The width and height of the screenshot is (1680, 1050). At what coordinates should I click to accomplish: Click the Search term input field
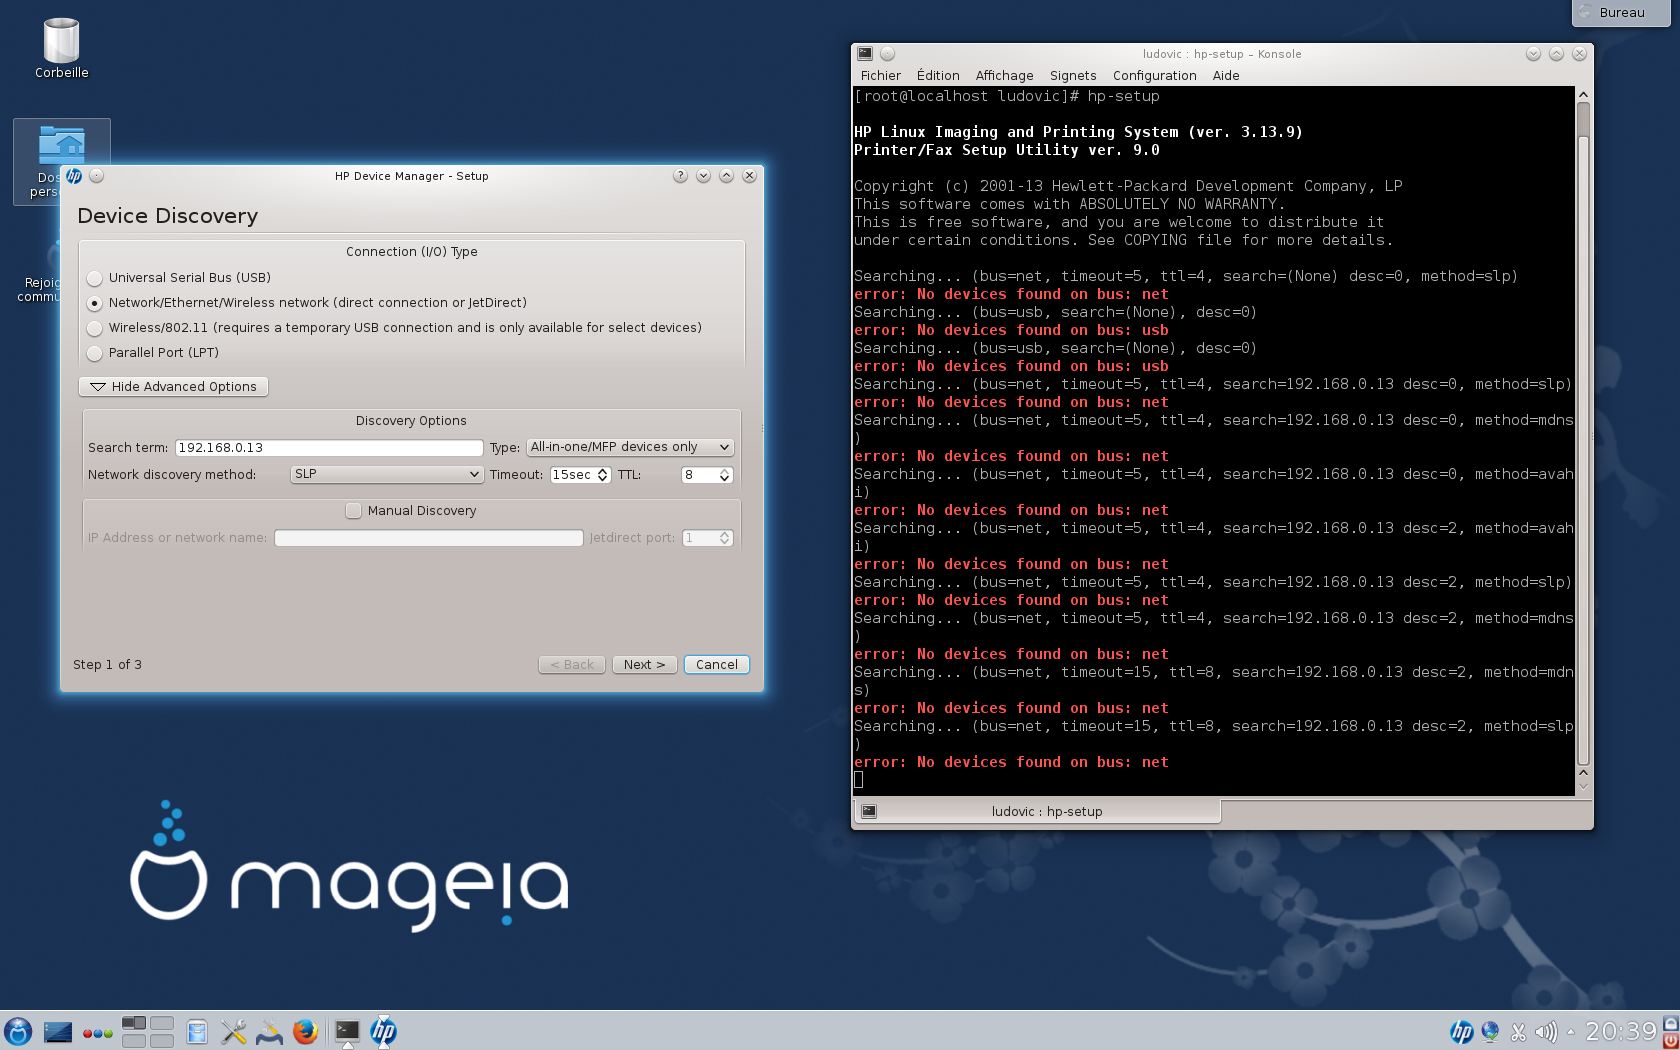pos(329,448)
